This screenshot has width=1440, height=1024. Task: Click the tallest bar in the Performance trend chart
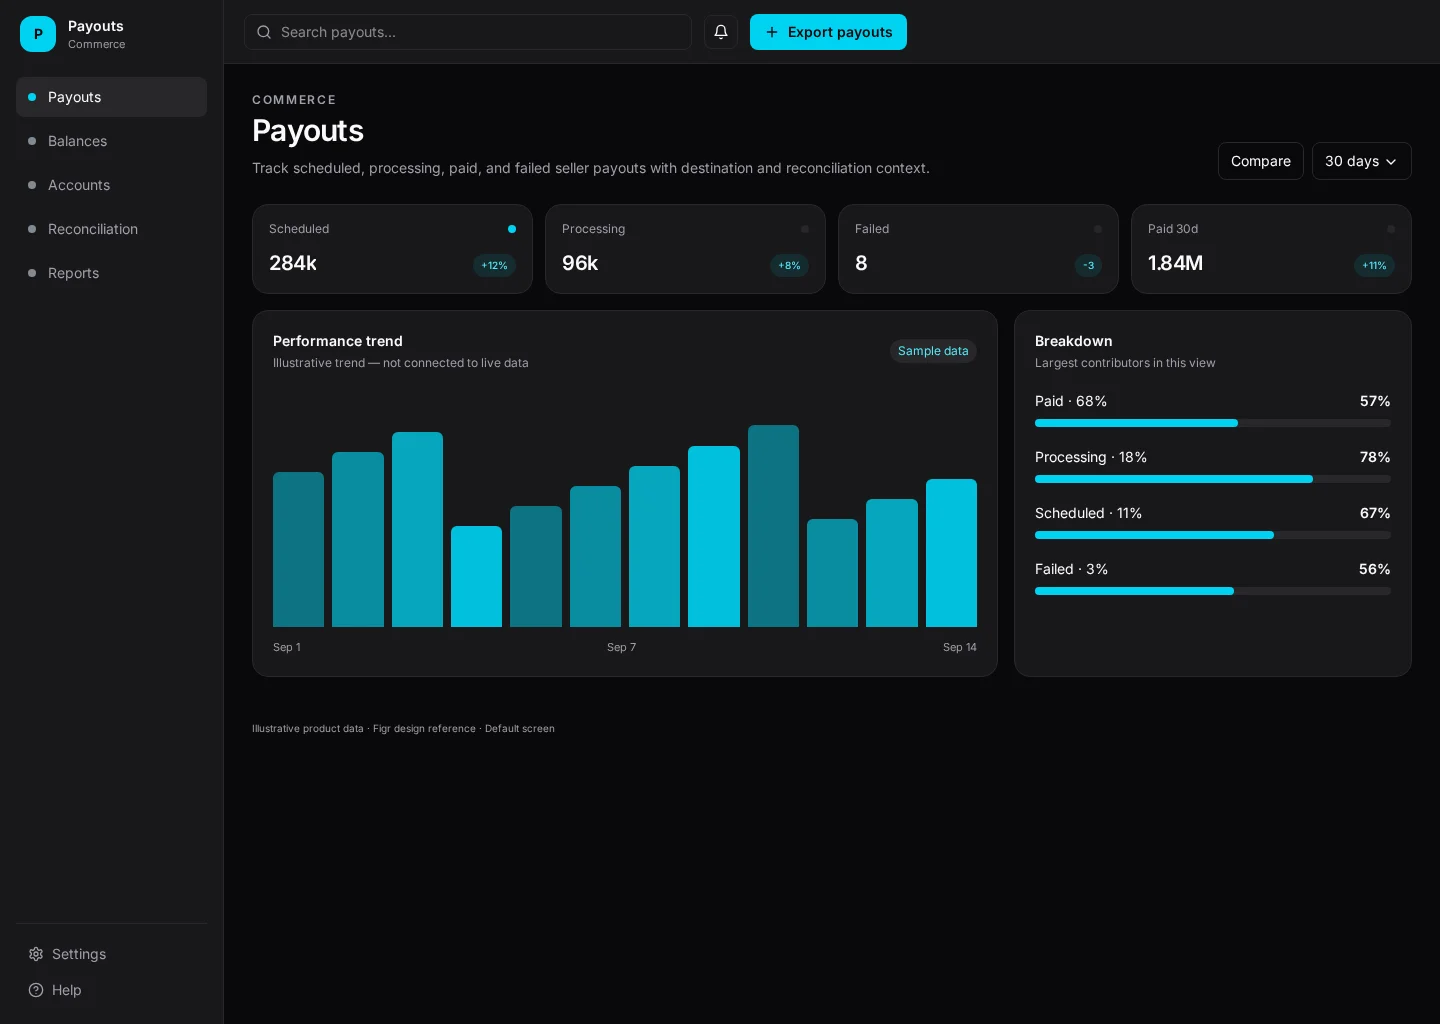tap(773, 526)
